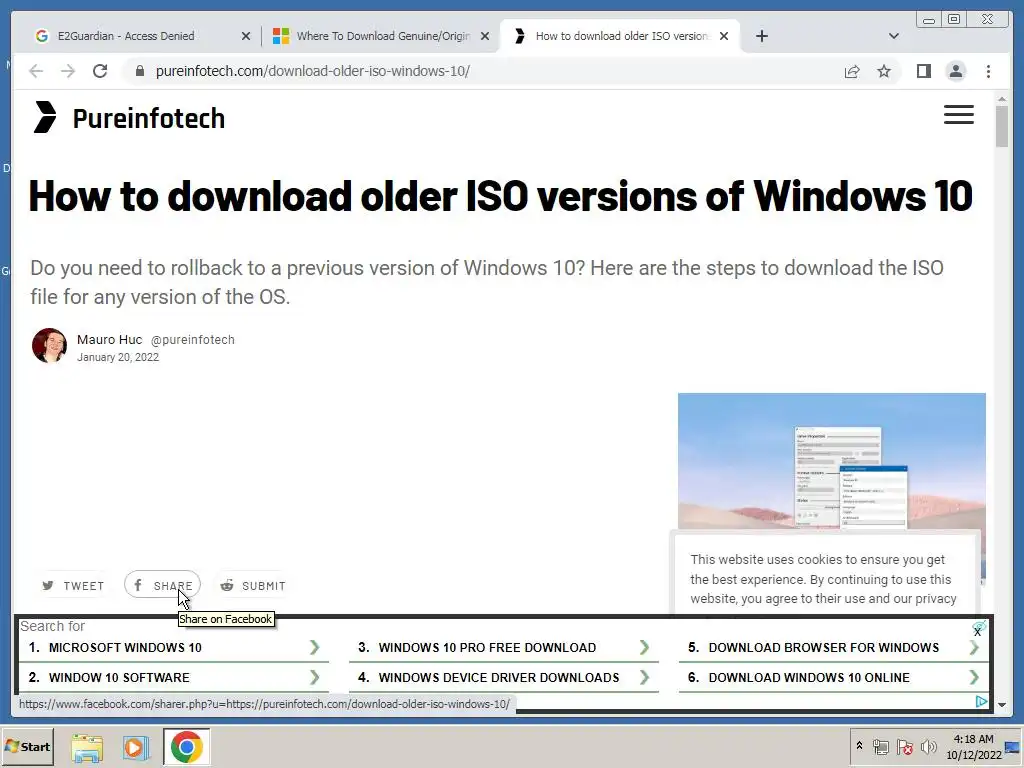Screen dimensions: 1024x768
Task: Open the media player taskbar icon
Action: [136, 748]
